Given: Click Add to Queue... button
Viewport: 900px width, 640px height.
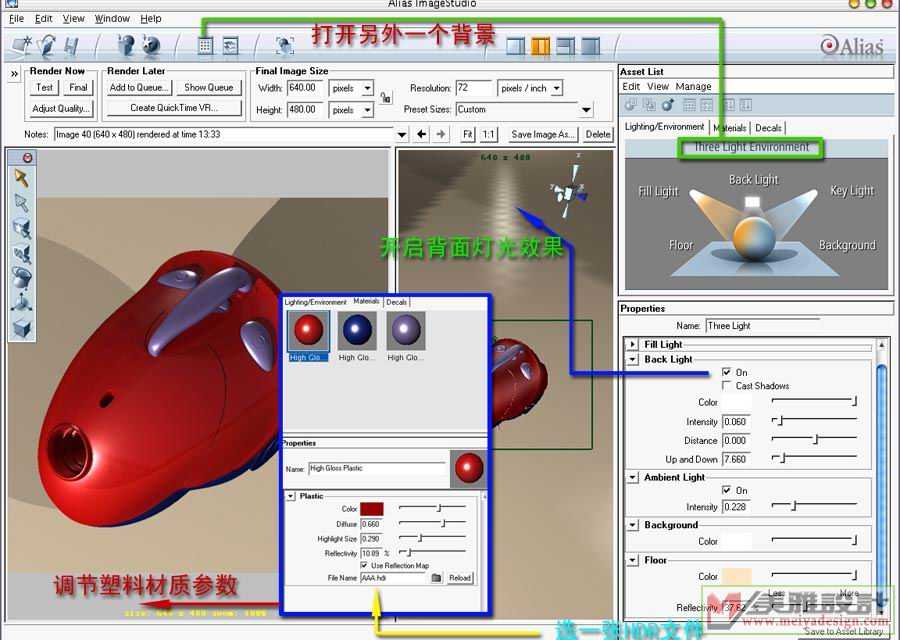Looking at the screenshot, I should [138, 87].
